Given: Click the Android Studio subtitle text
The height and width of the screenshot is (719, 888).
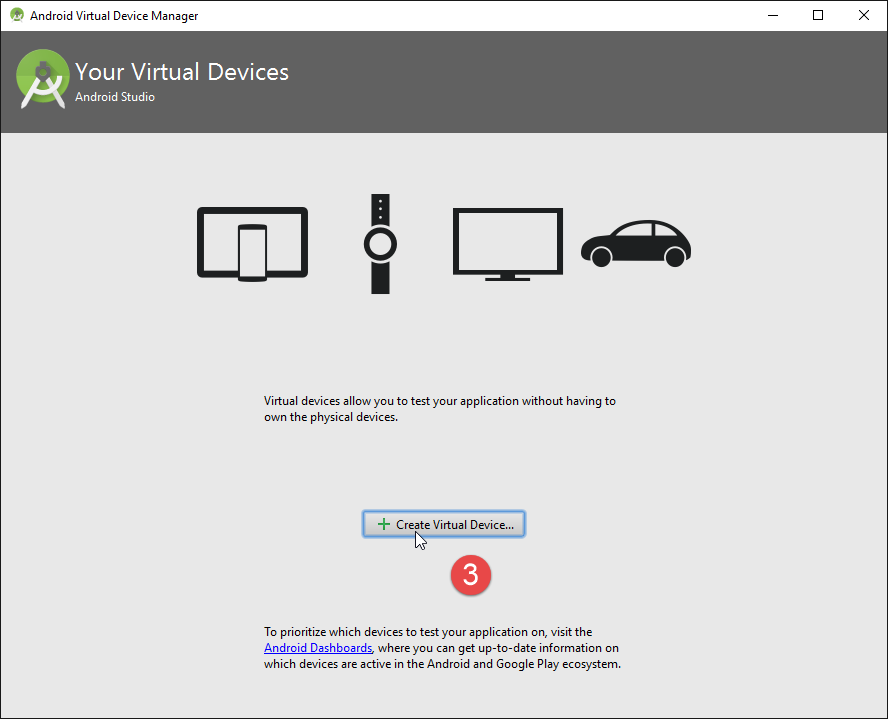Looking at the screenshot, I should [x=115, y=97].
